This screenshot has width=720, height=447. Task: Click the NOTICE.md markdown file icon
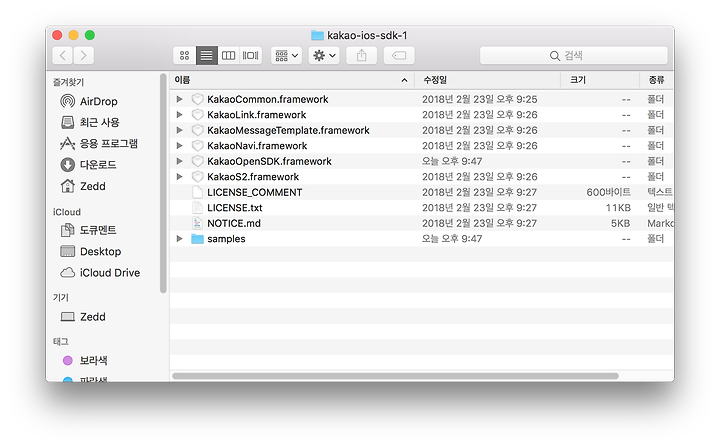197,223
